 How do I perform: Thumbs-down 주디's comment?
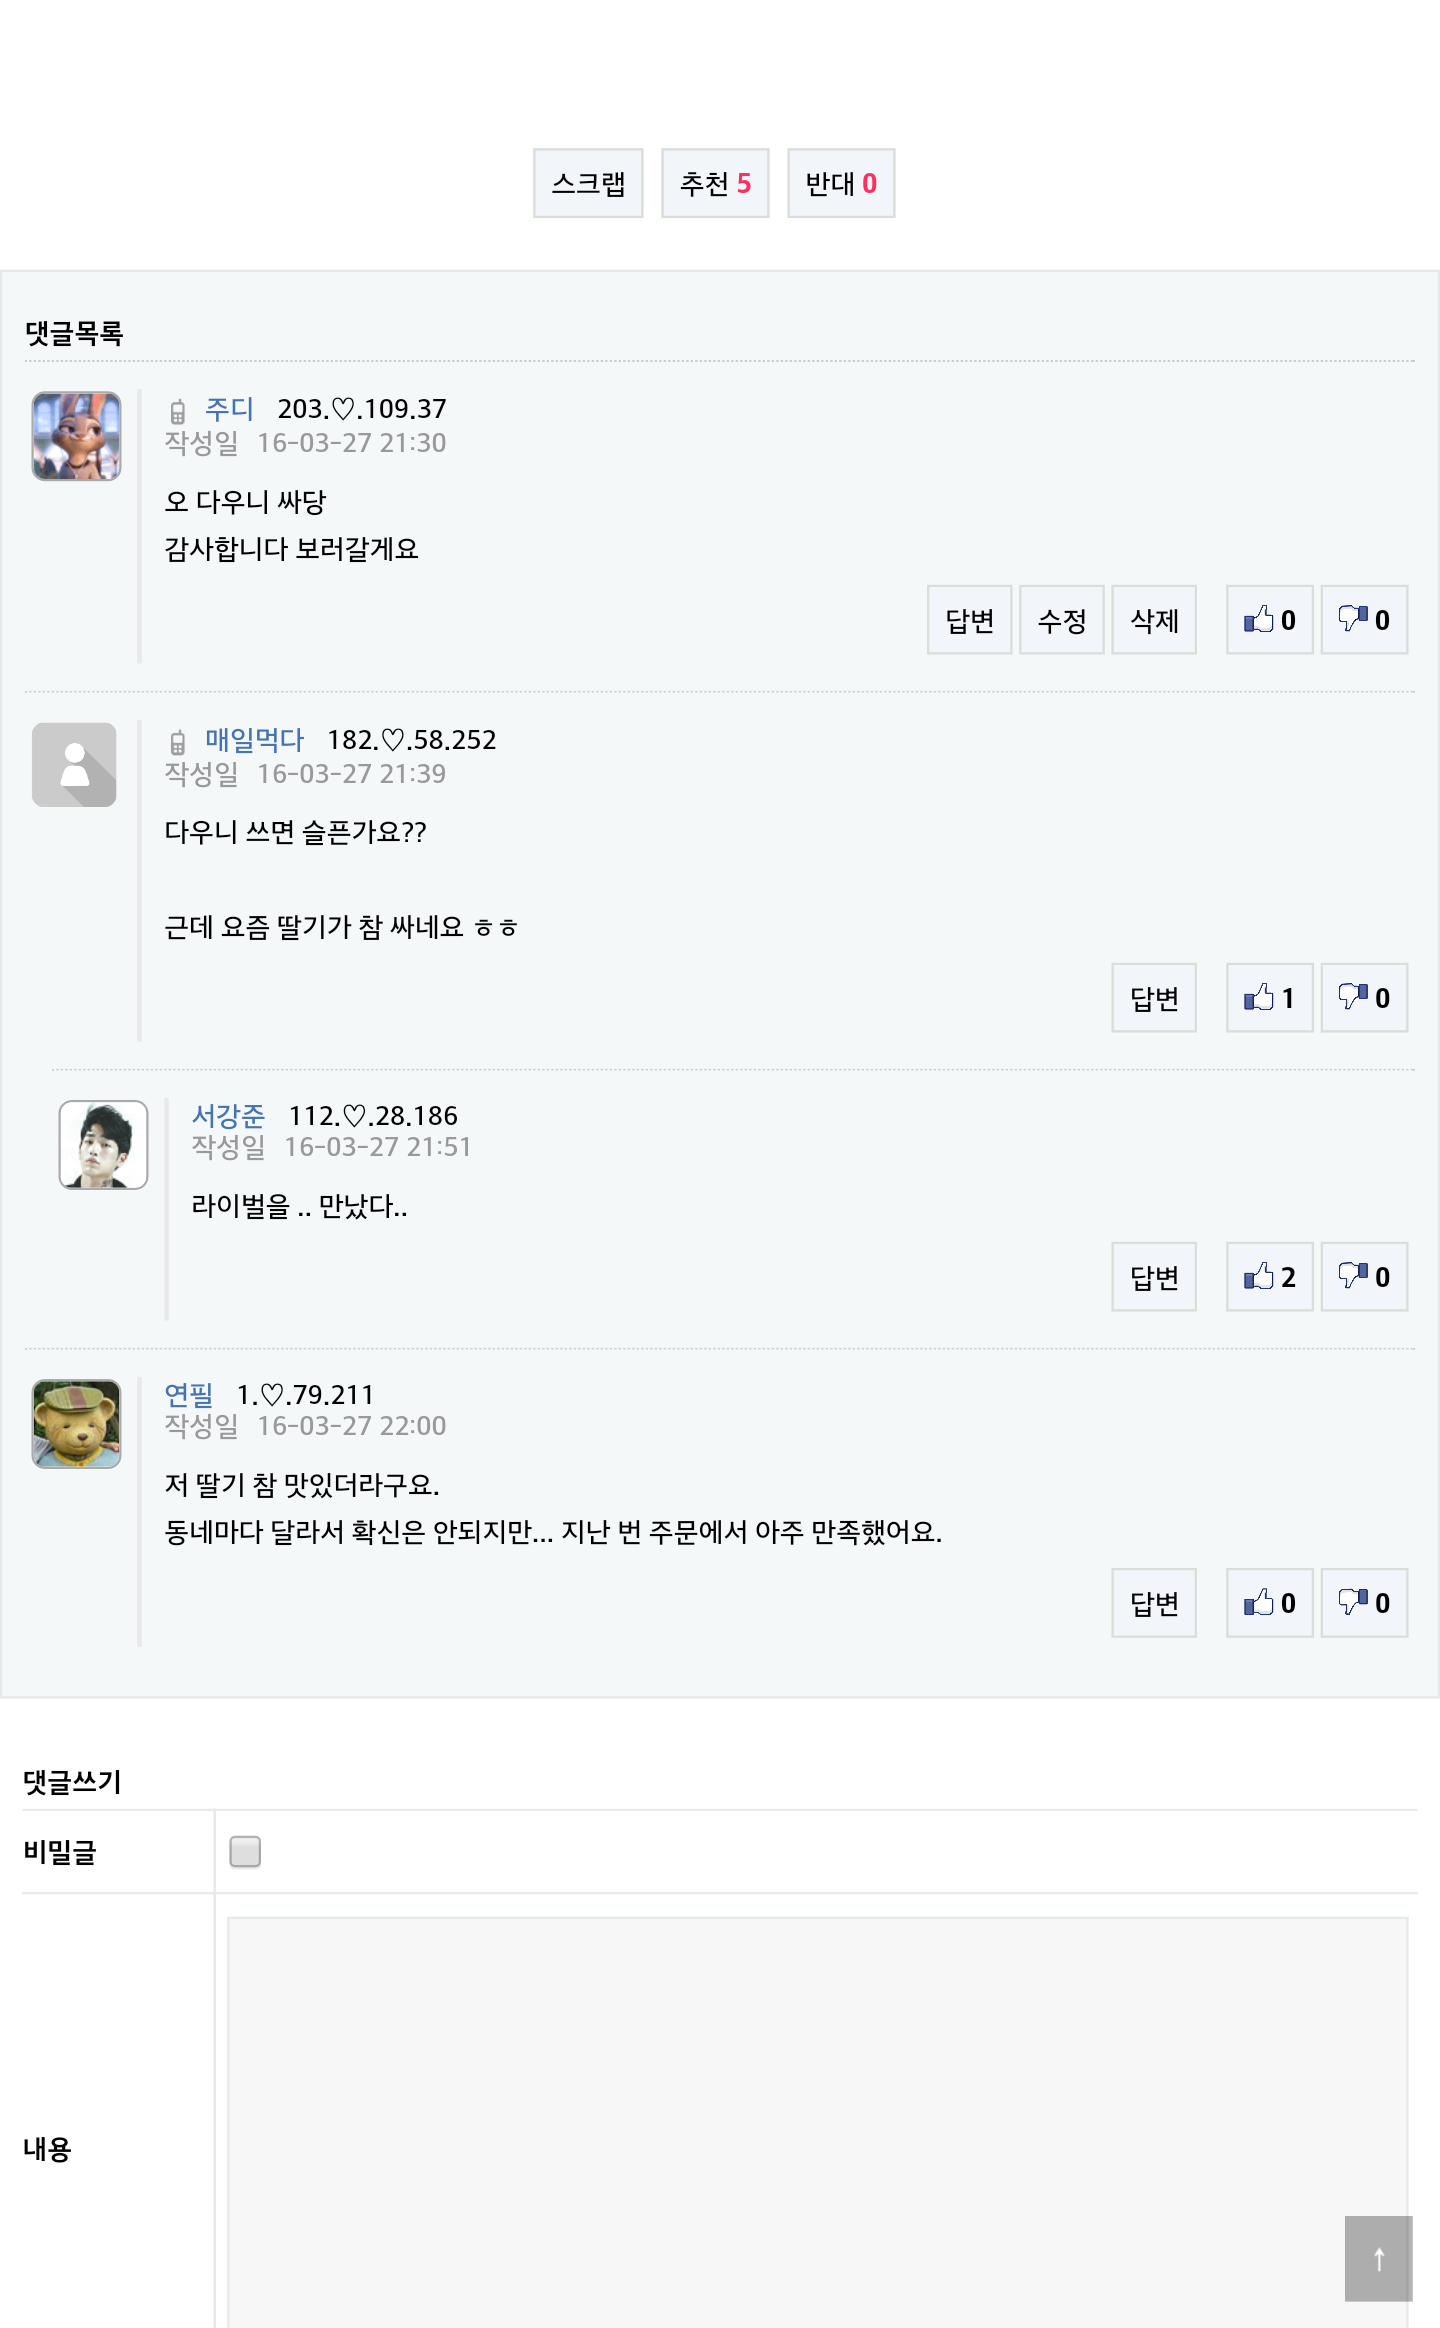point(1364,620)
